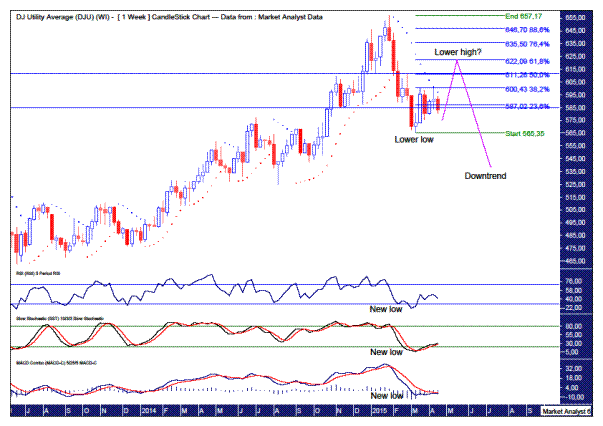Select the 'Downtrend' annotation text
The height and width of the screenshot is (426, 603).
485,176
